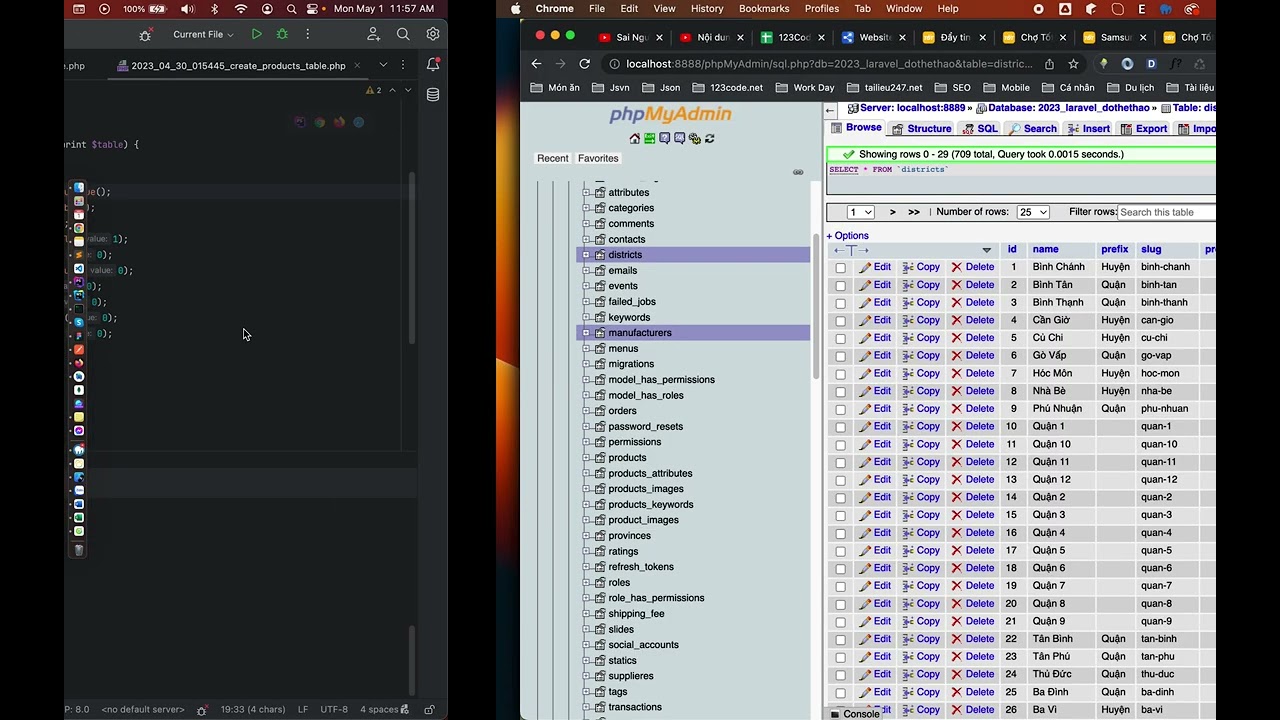Image resolution: width=1280 pixels, height=720 pixels.
Task: Expand the manufacturers table tree node
Action: click(x=586, y=333)
